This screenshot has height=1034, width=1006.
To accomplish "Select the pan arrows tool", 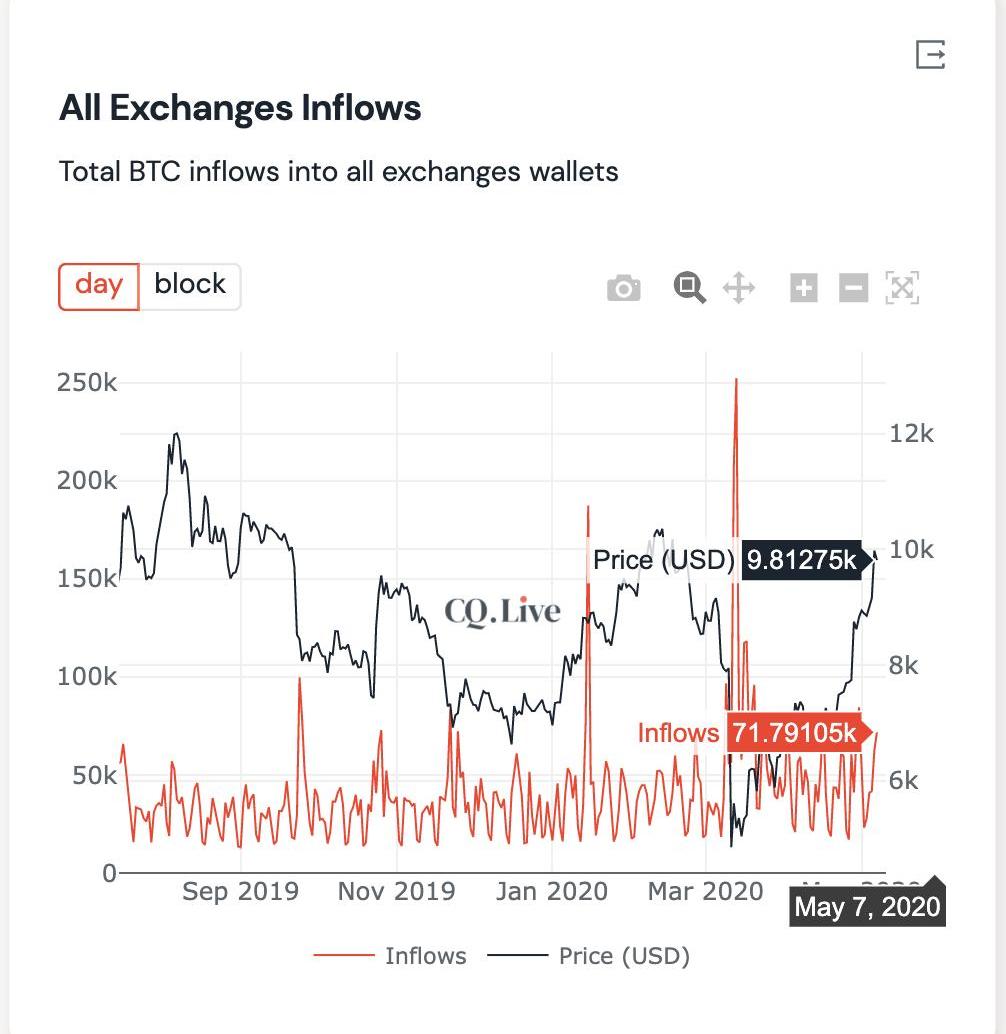I will click(x=739, y=288).
